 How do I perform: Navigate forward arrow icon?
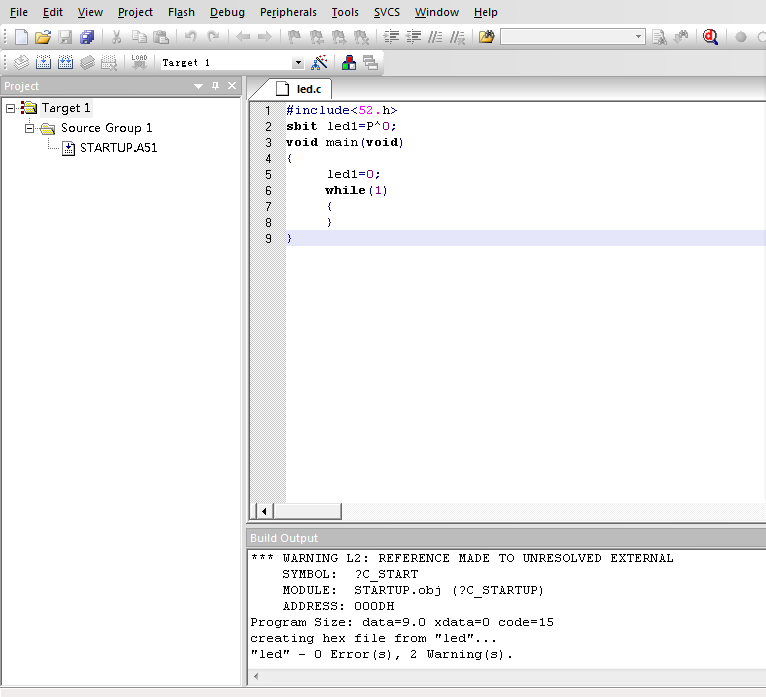pyautogui.click(x=264, y=37)
